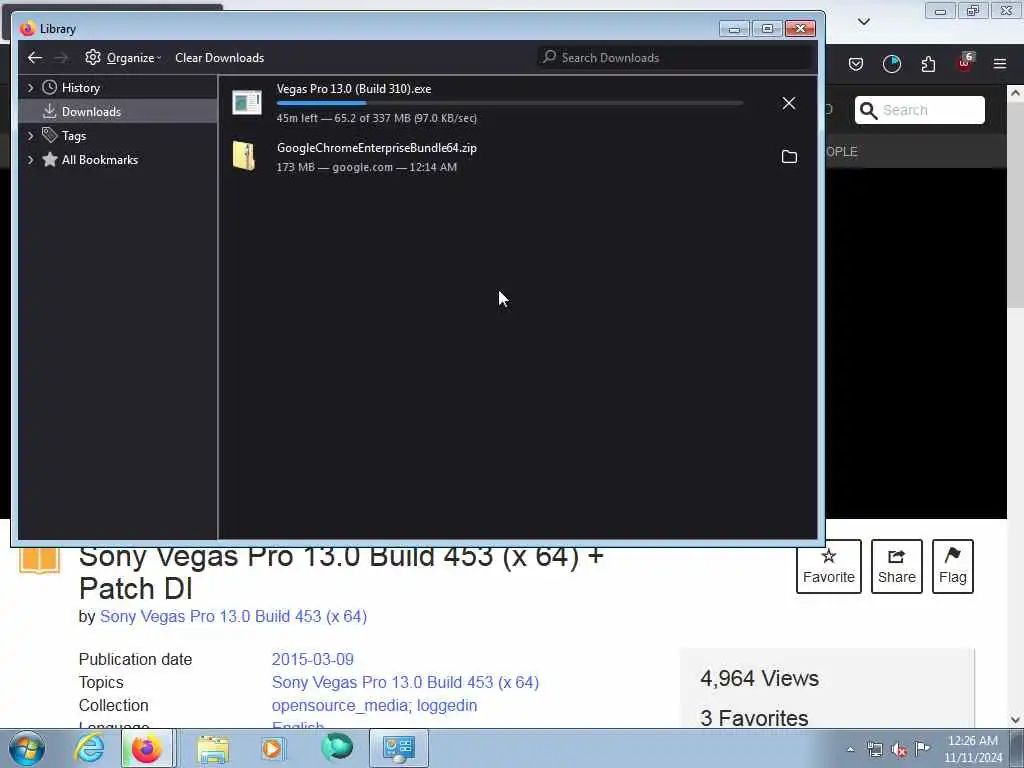The height and width of the screenshot is (768, 1024).
Task: Click the Vegas Pro download progress bar
Action: tap(509, 103)
